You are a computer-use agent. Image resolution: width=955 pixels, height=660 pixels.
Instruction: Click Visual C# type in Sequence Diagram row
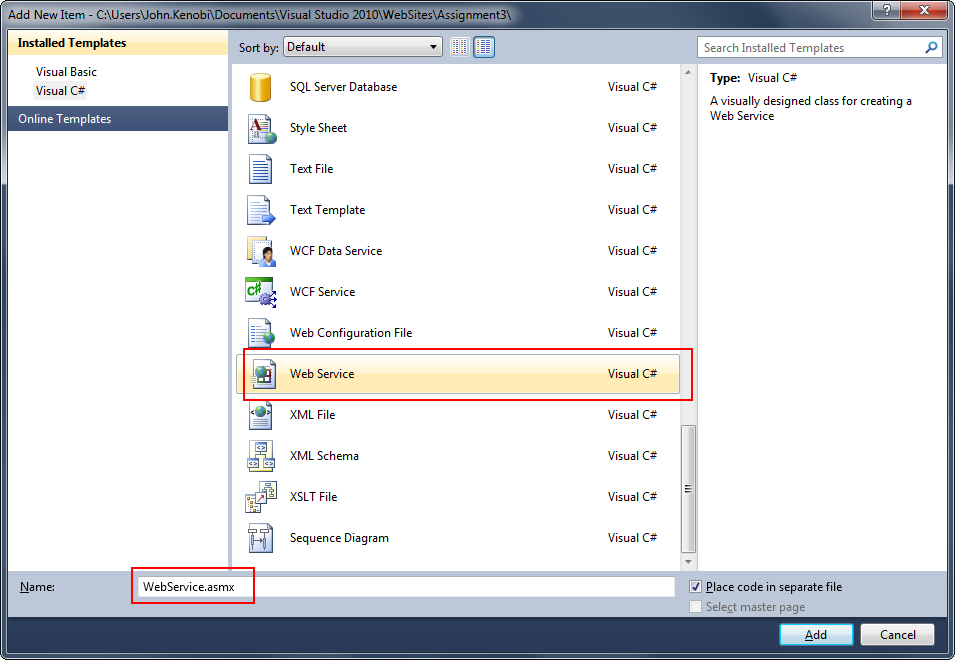632,538
